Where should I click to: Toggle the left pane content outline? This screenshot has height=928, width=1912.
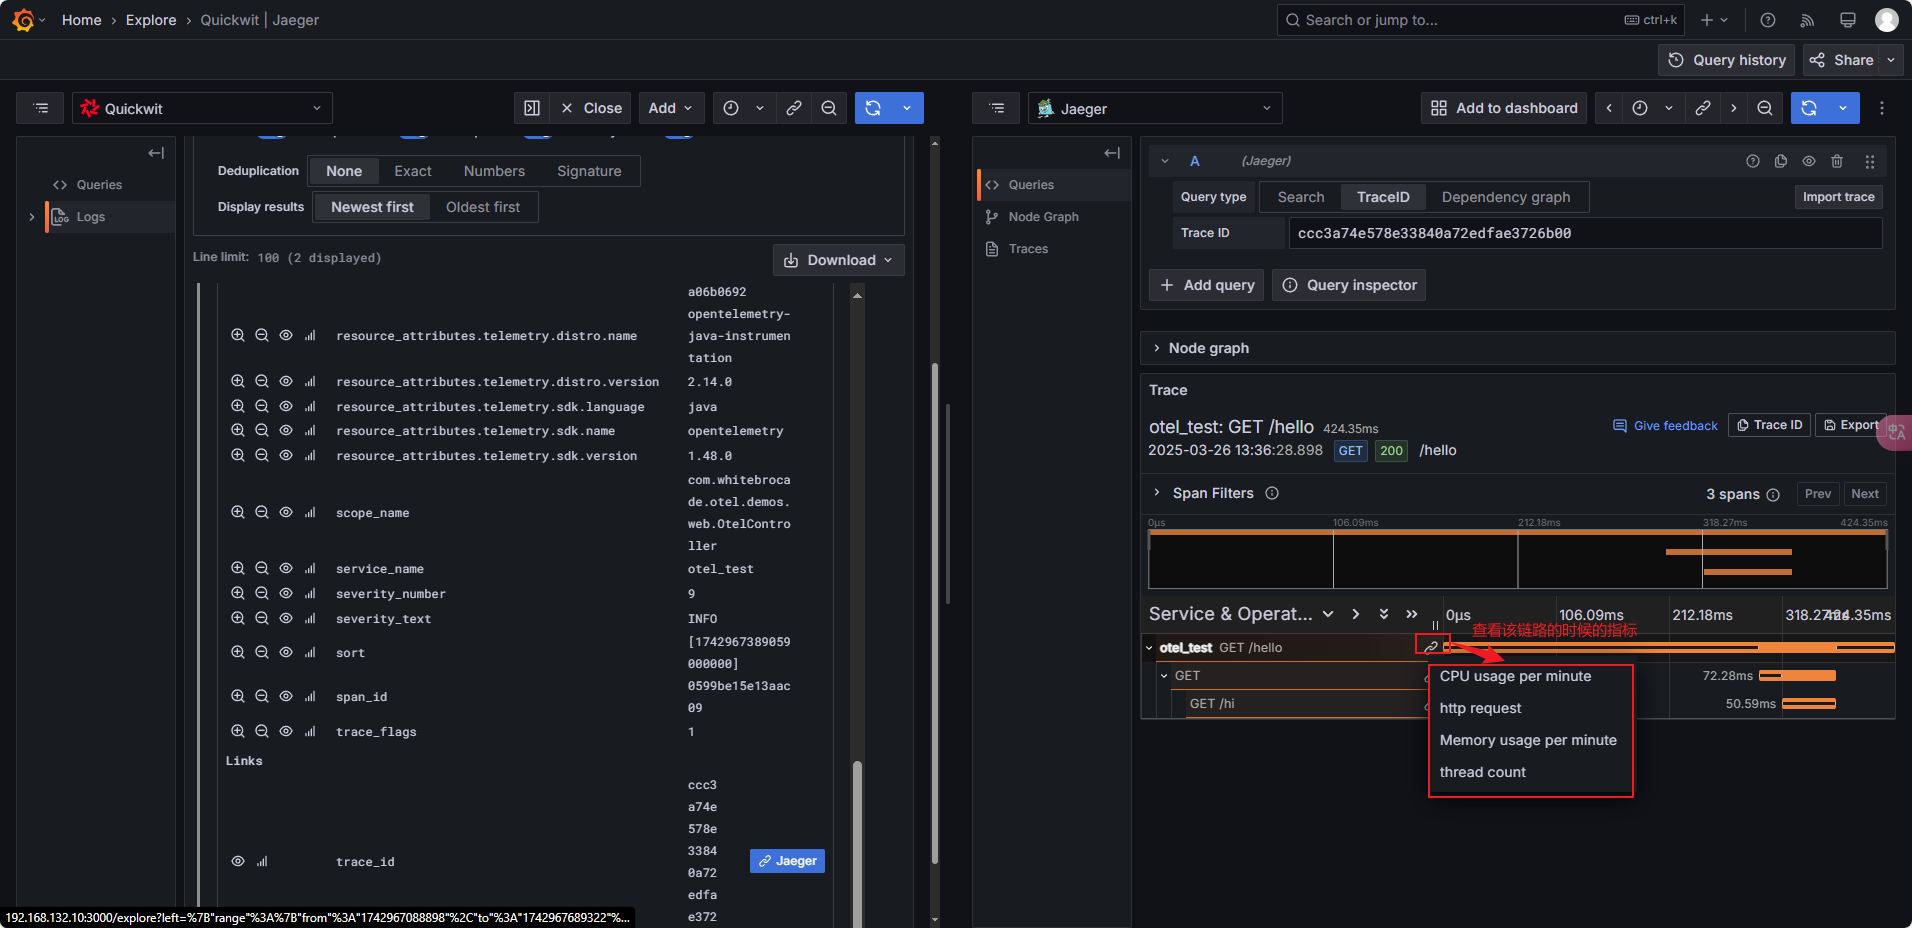(41, 108)
